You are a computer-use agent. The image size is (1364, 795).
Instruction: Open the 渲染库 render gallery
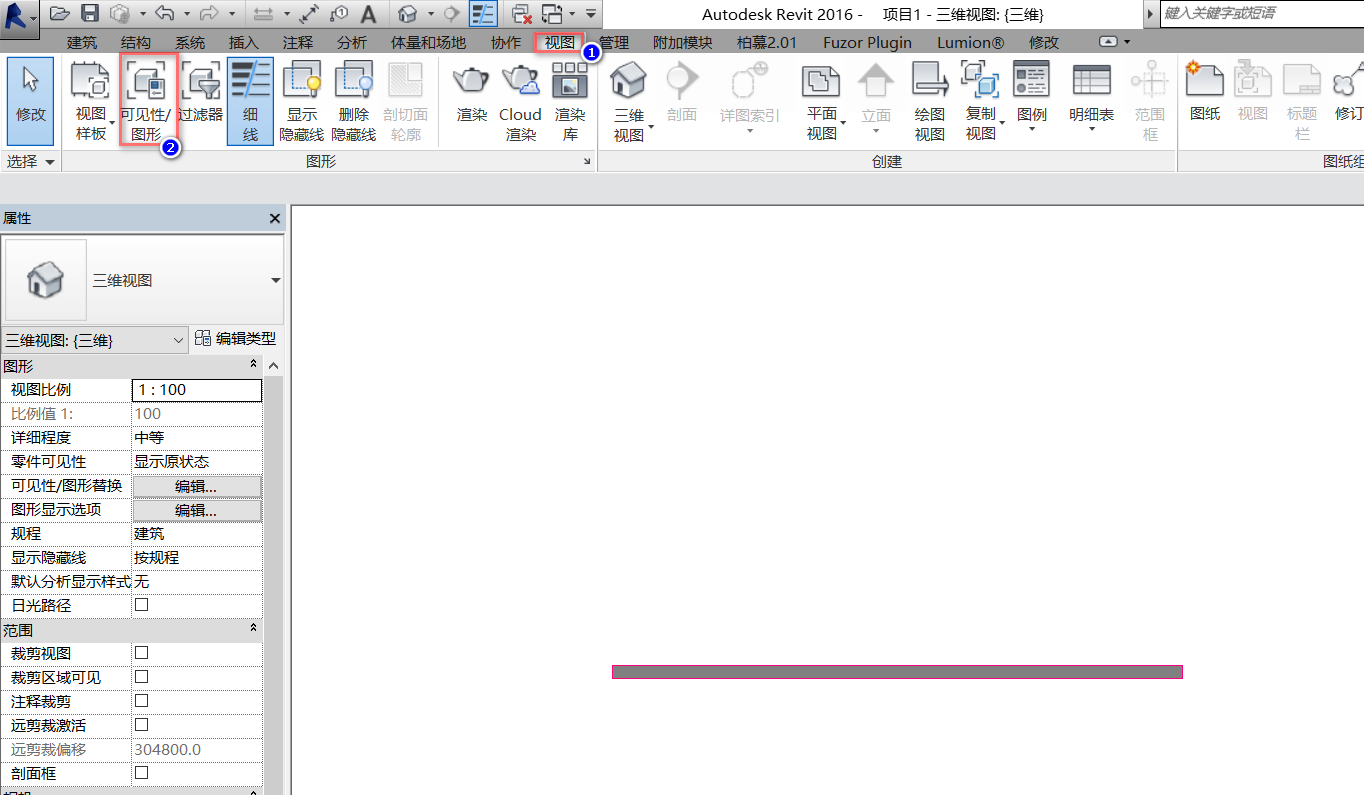[570, 100]
